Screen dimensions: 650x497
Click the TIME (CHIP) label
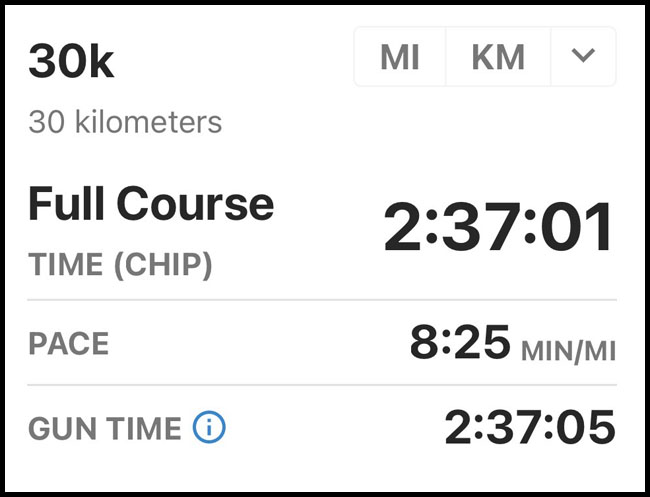[x=120, y=265]
